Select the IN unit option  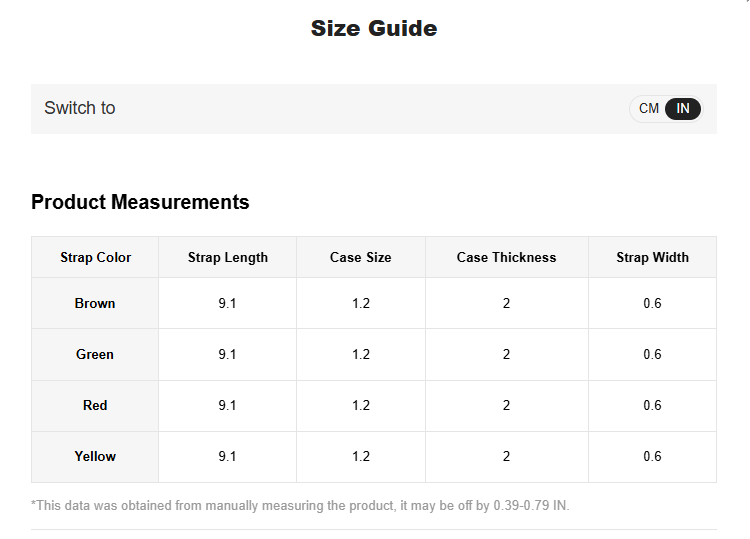683,109
